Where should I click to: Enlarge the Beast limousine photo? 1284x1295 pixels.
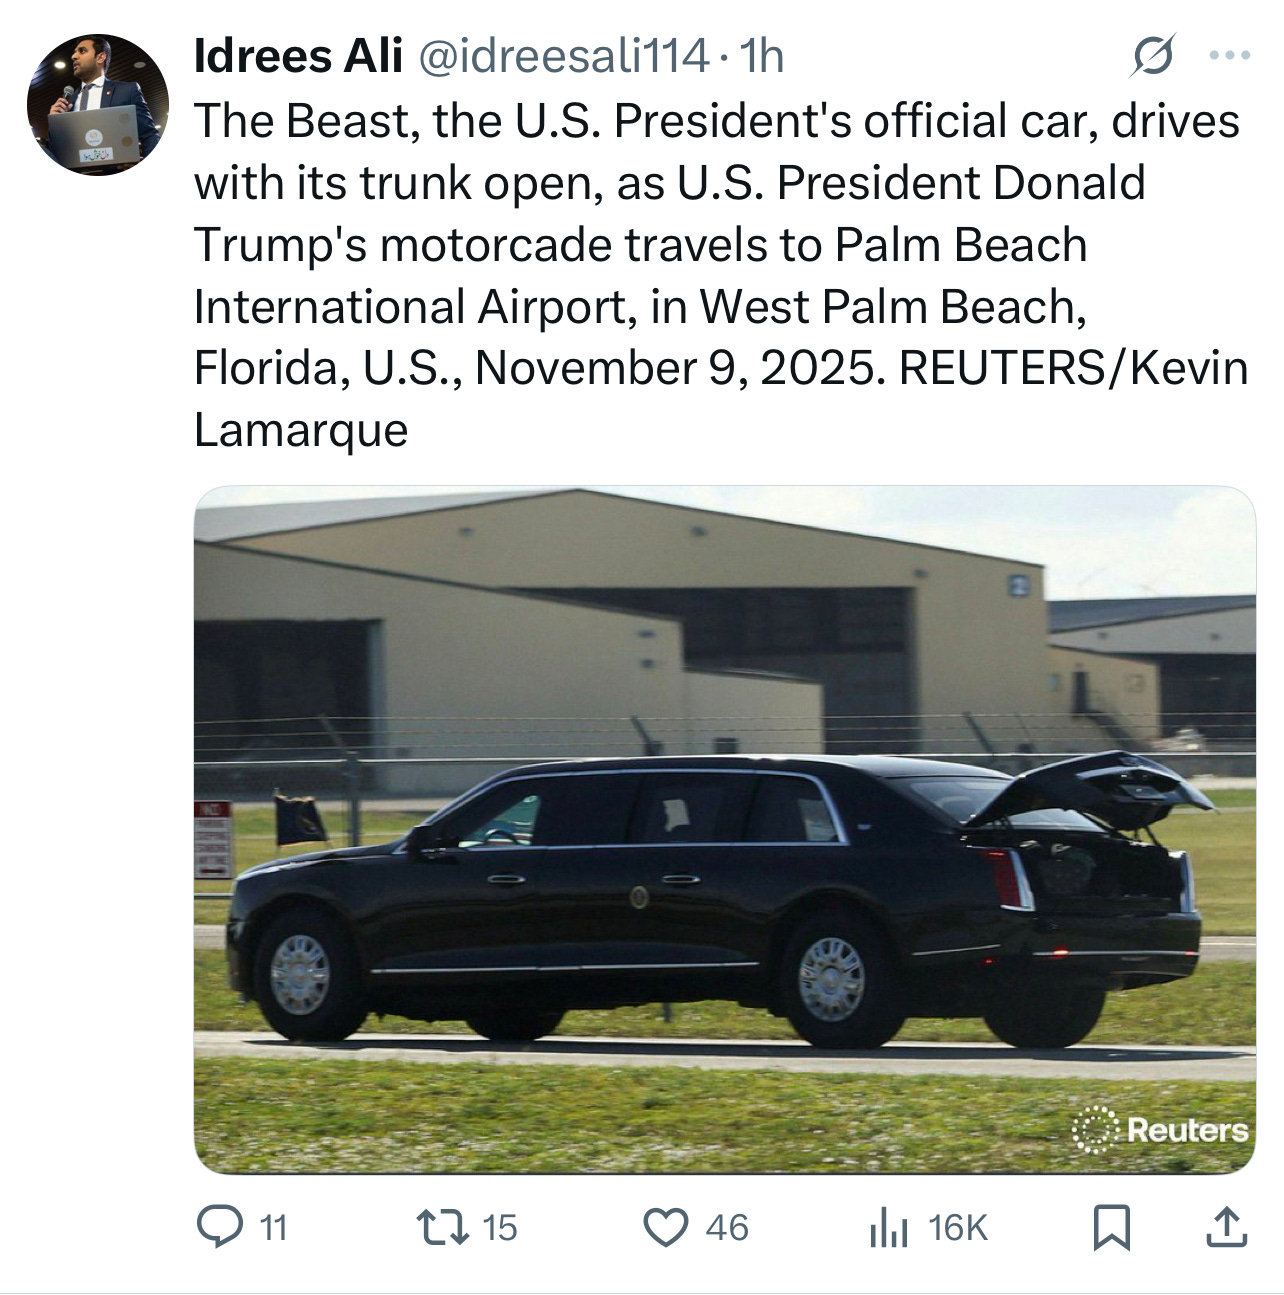724,830
